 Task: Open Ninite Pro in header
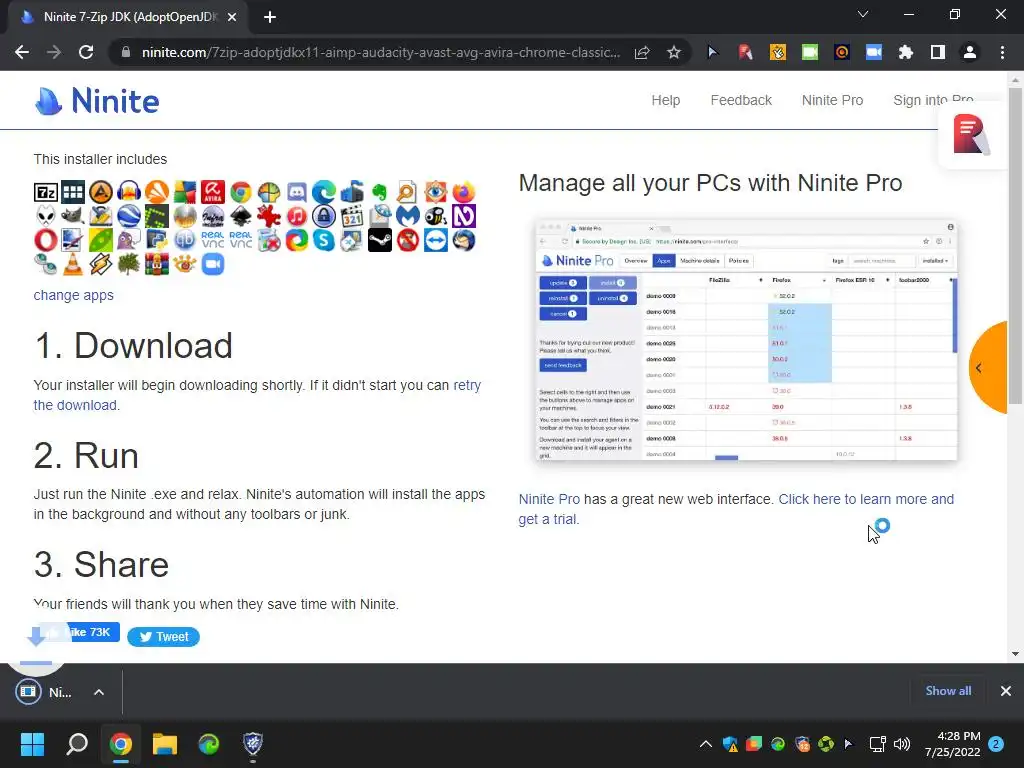point(832,100)
